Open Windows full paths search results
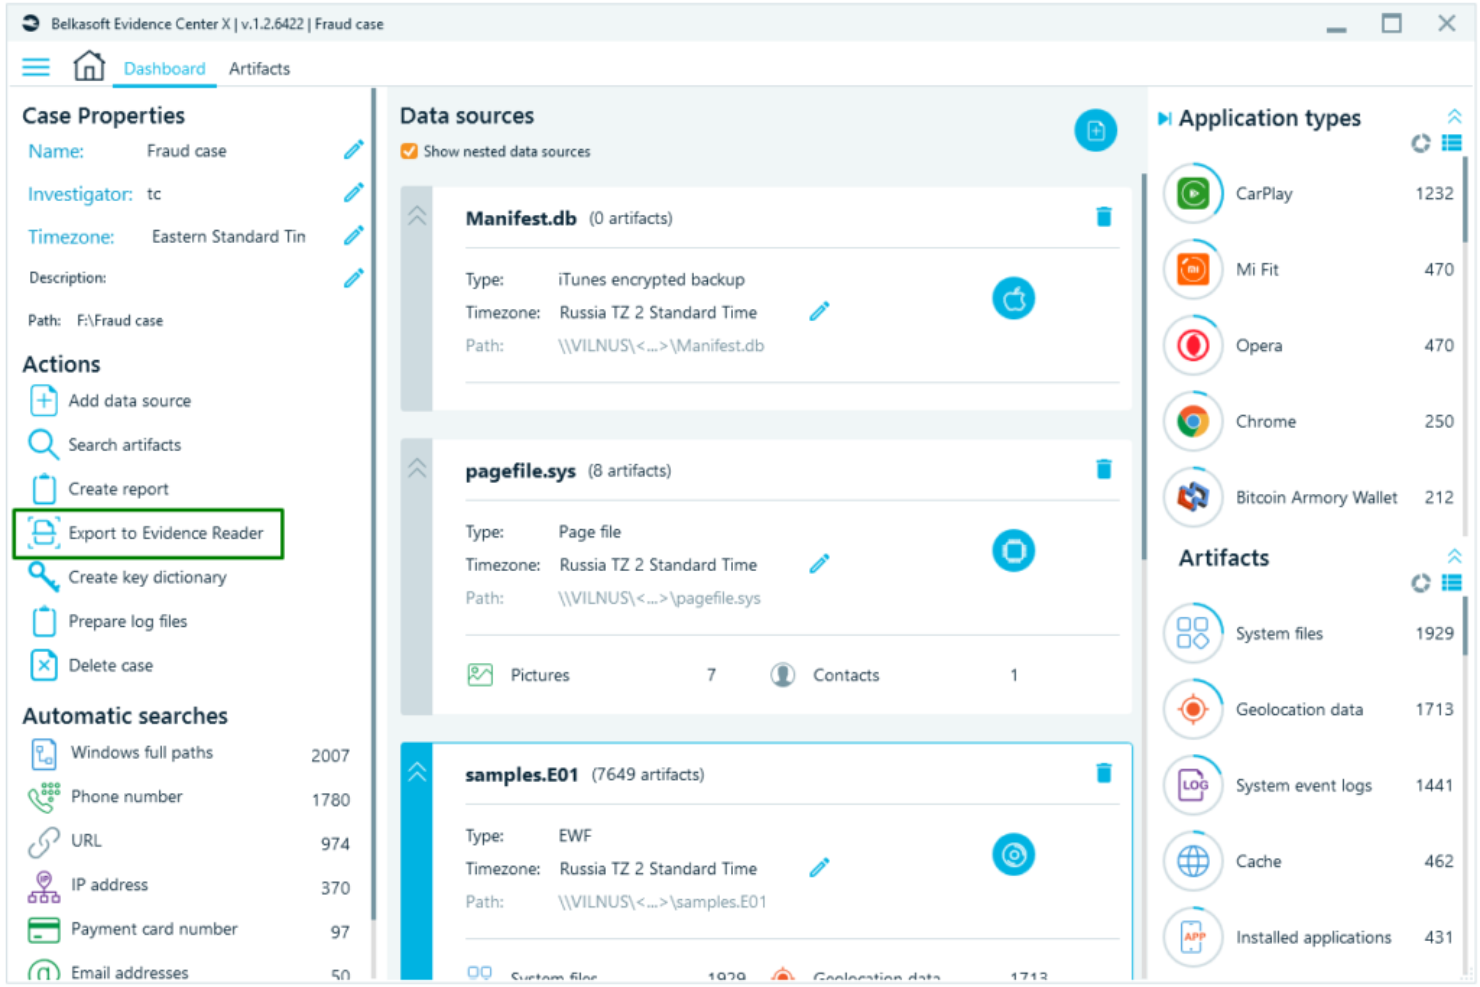This screenshot has width=1480, height=987. pos(189,754)
